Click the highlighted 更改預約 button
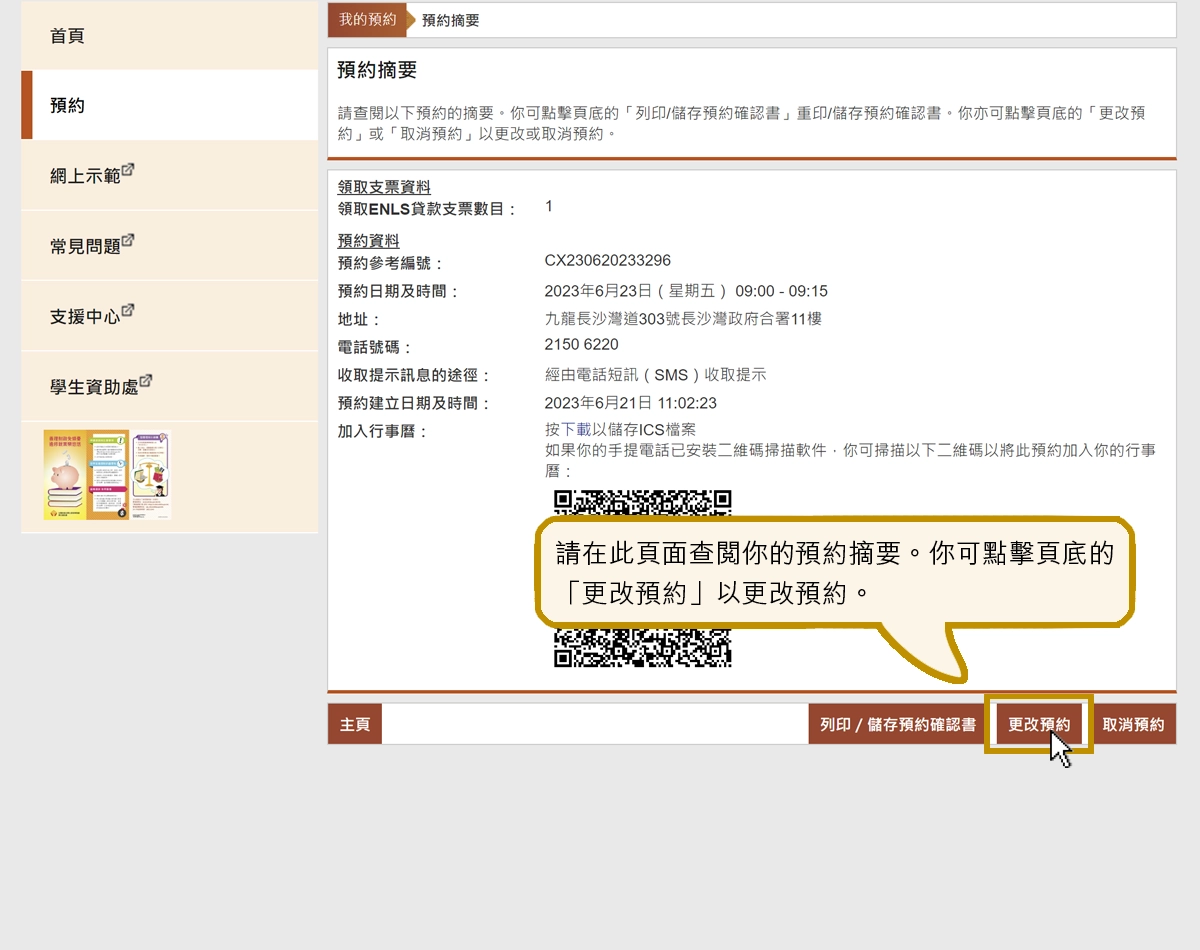 pyautogui.click(x=1038, y=723)
